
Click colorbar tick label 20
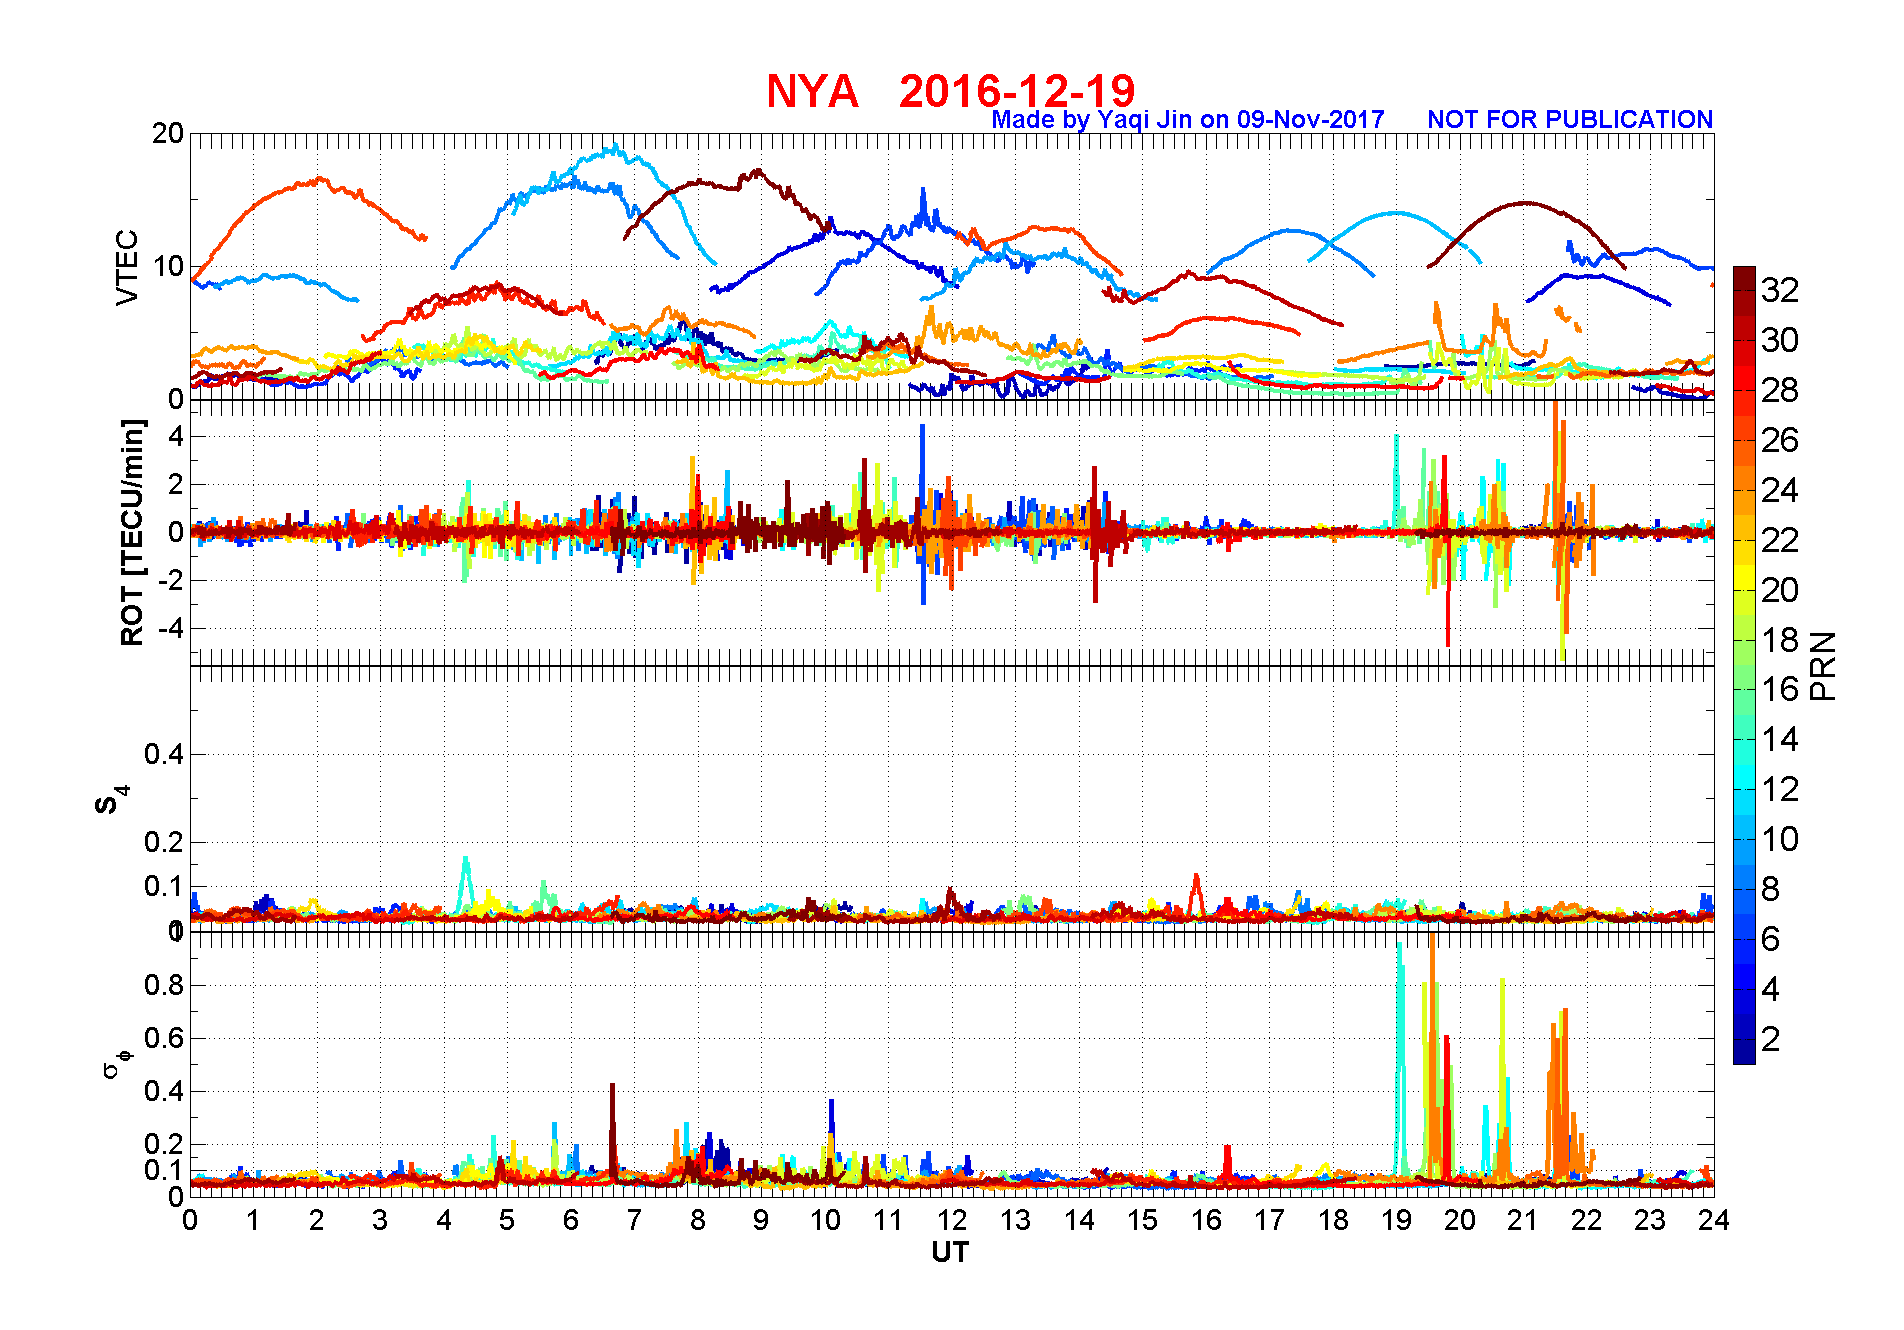[1780, 590]
